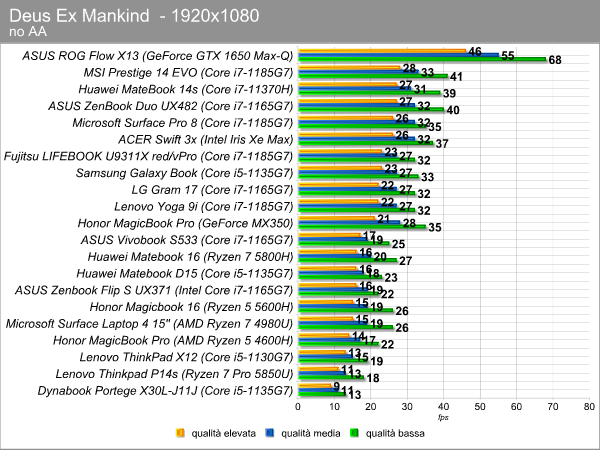Viewport: 600px width, 450px height.
Task: Click the value 33 on Samsung Galaxy Book
Action: (427, 177)
